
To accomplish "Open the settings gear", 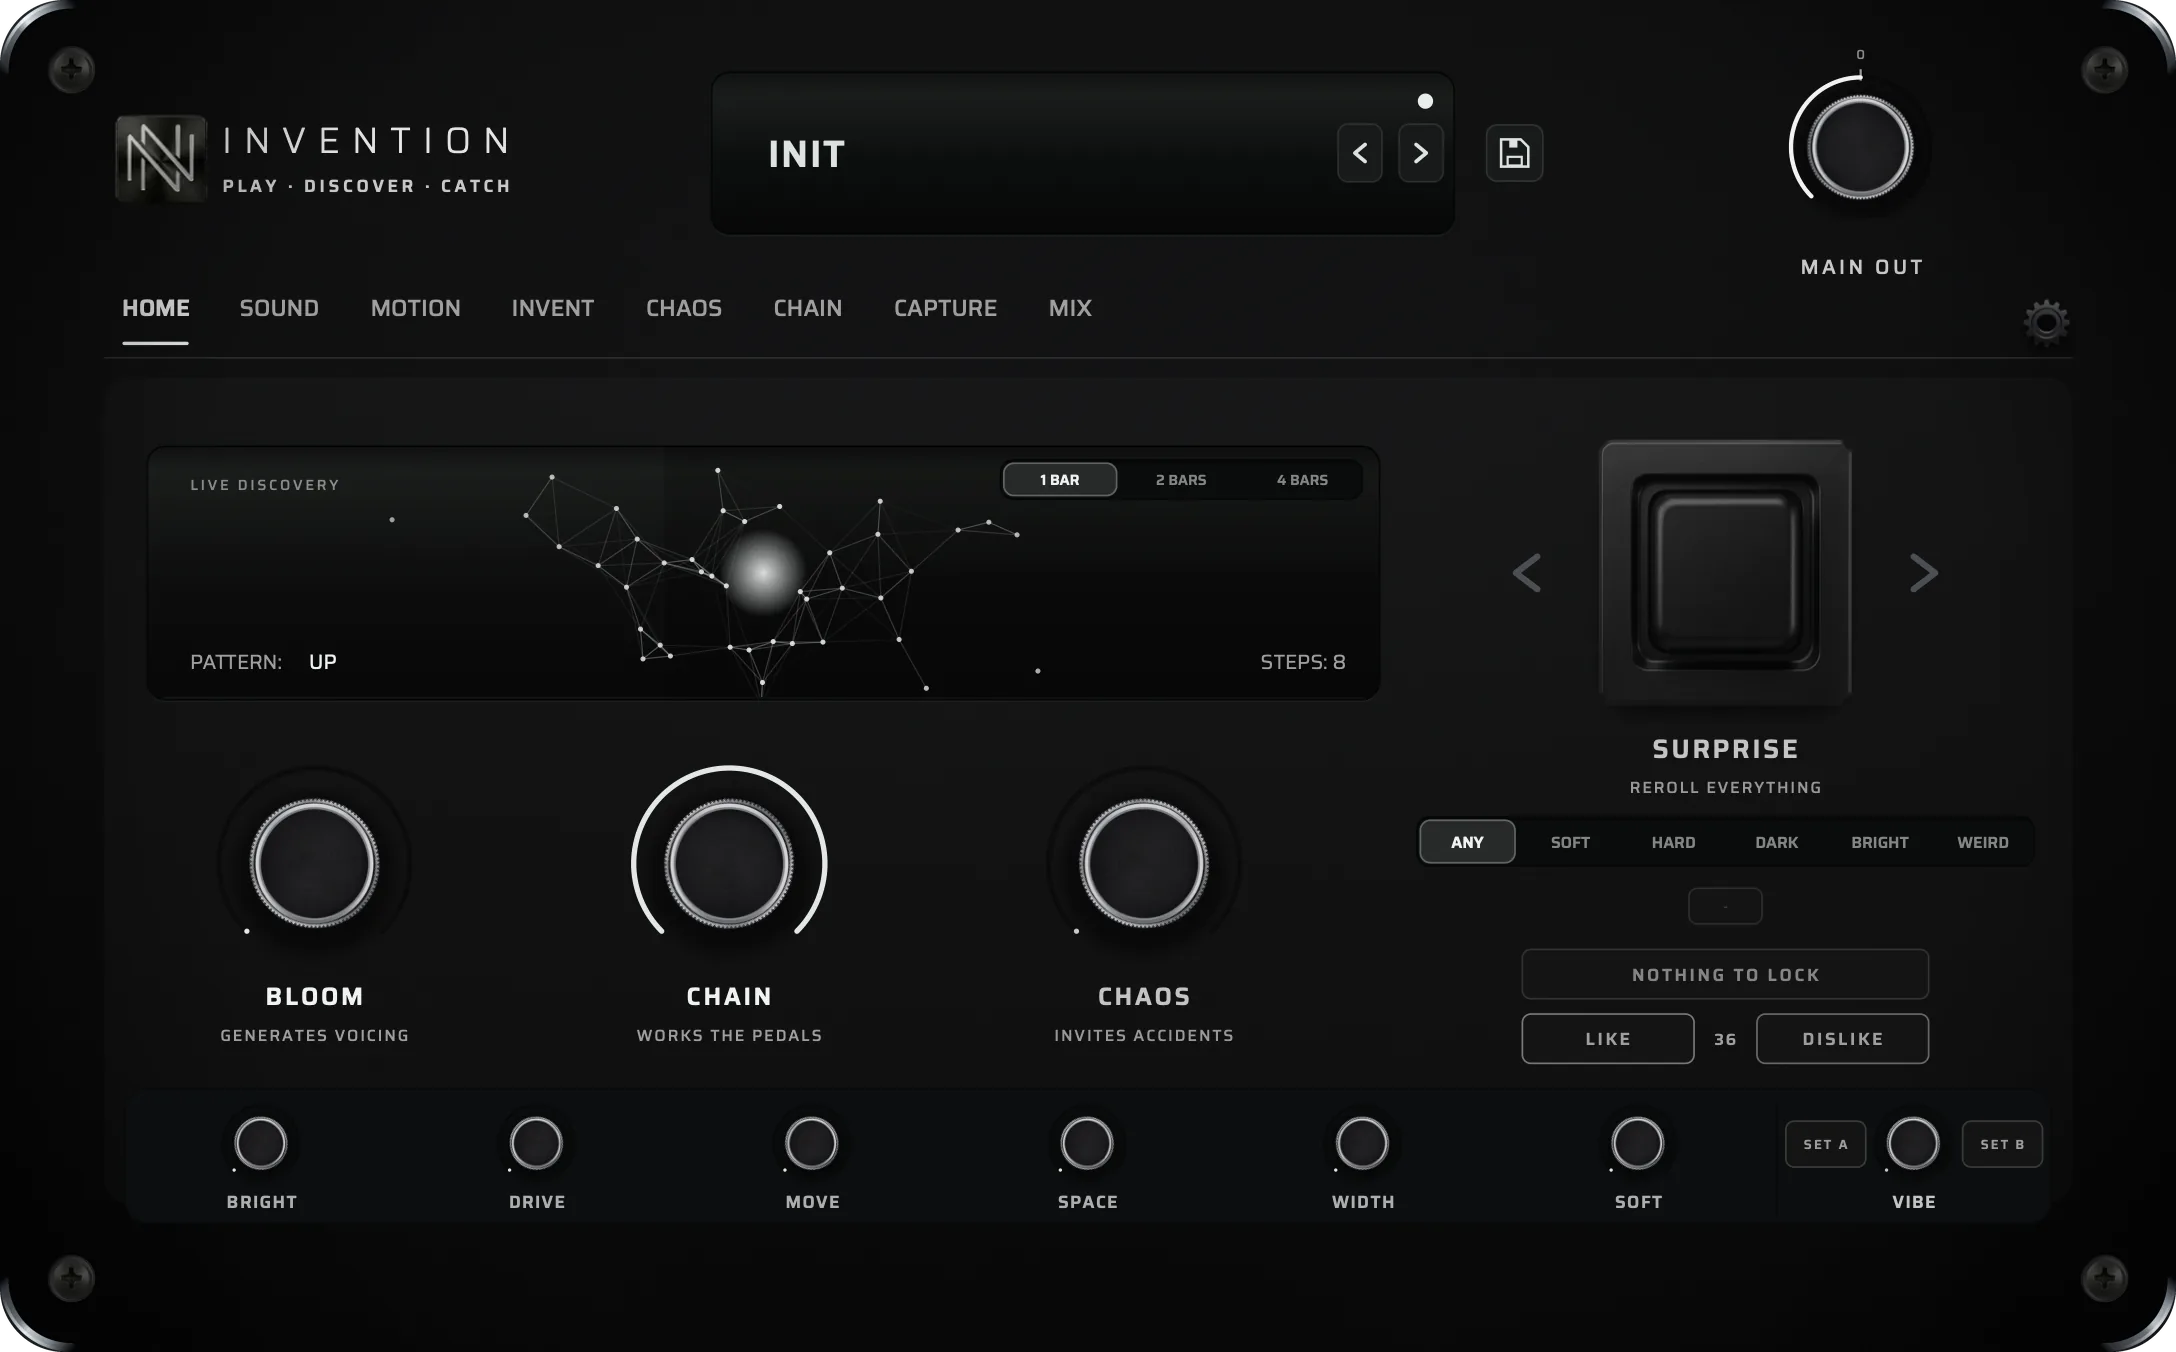I will [2046, 322].
